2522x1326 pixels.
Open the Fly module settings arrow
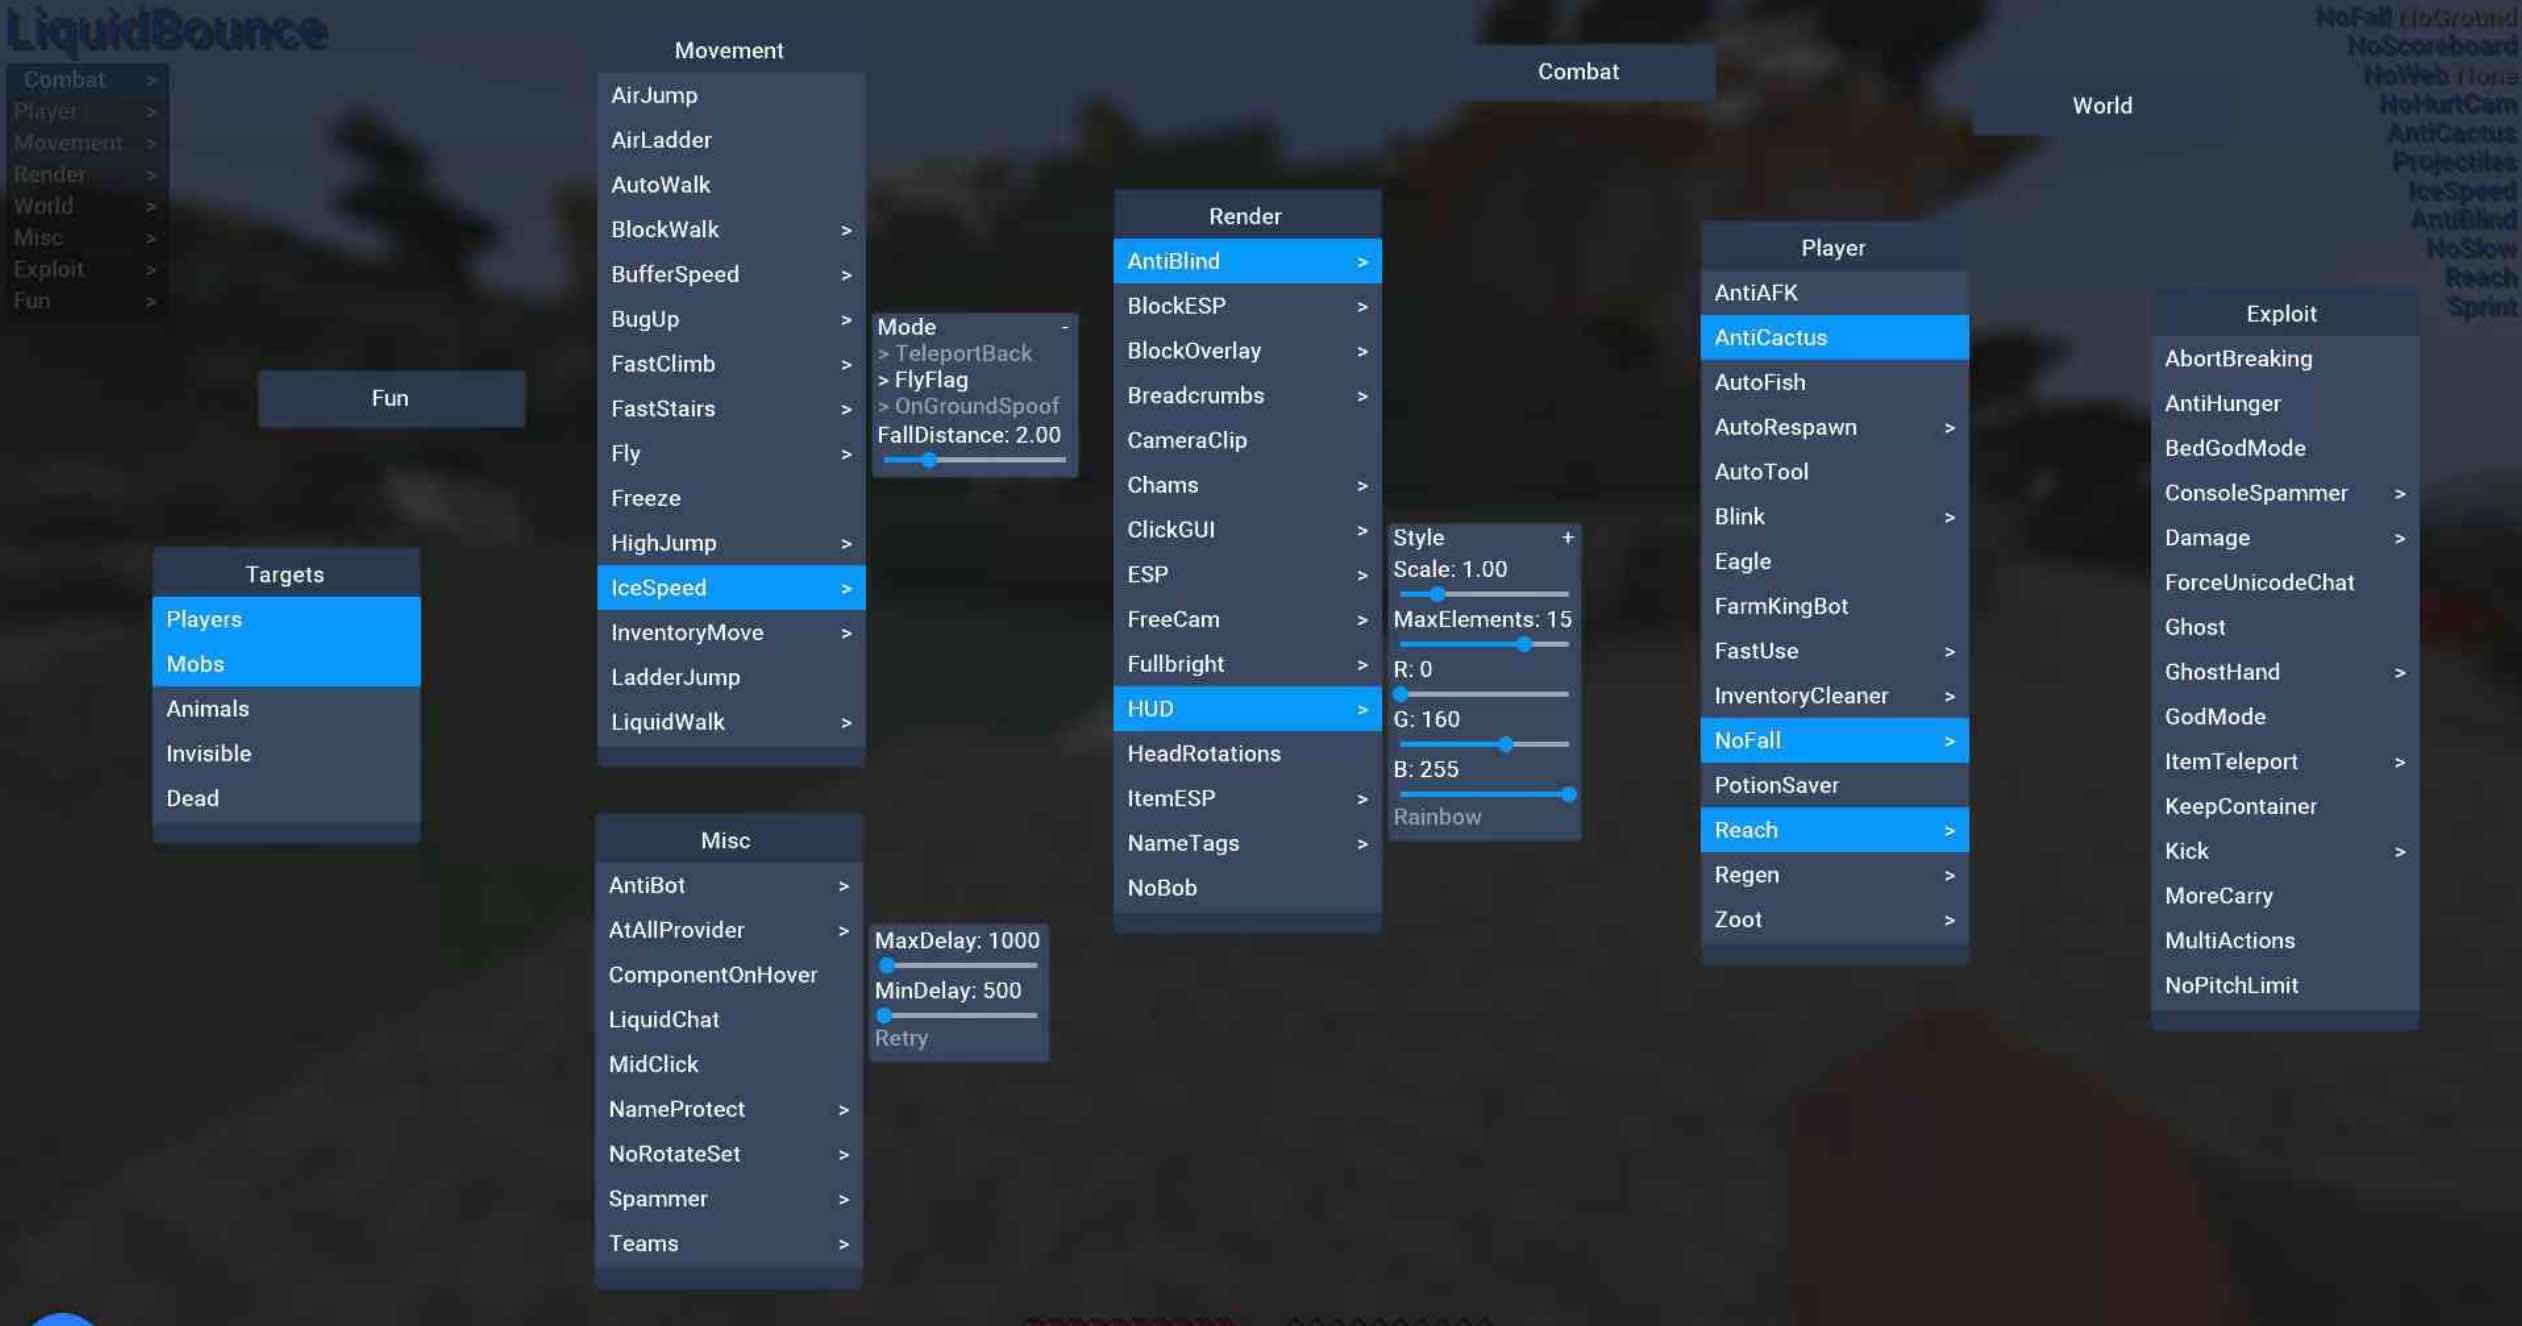point(846,454)
